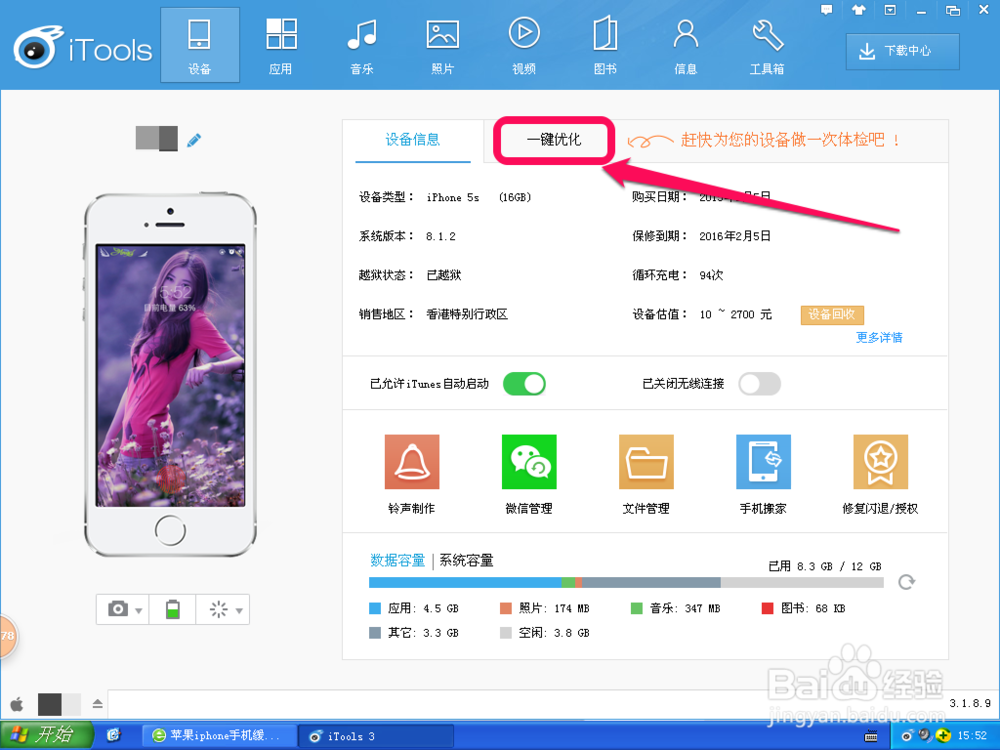Screen dimensions: 1000x750
Task: Open the 图书 (Books) section
Action: [x=605, y=45]
